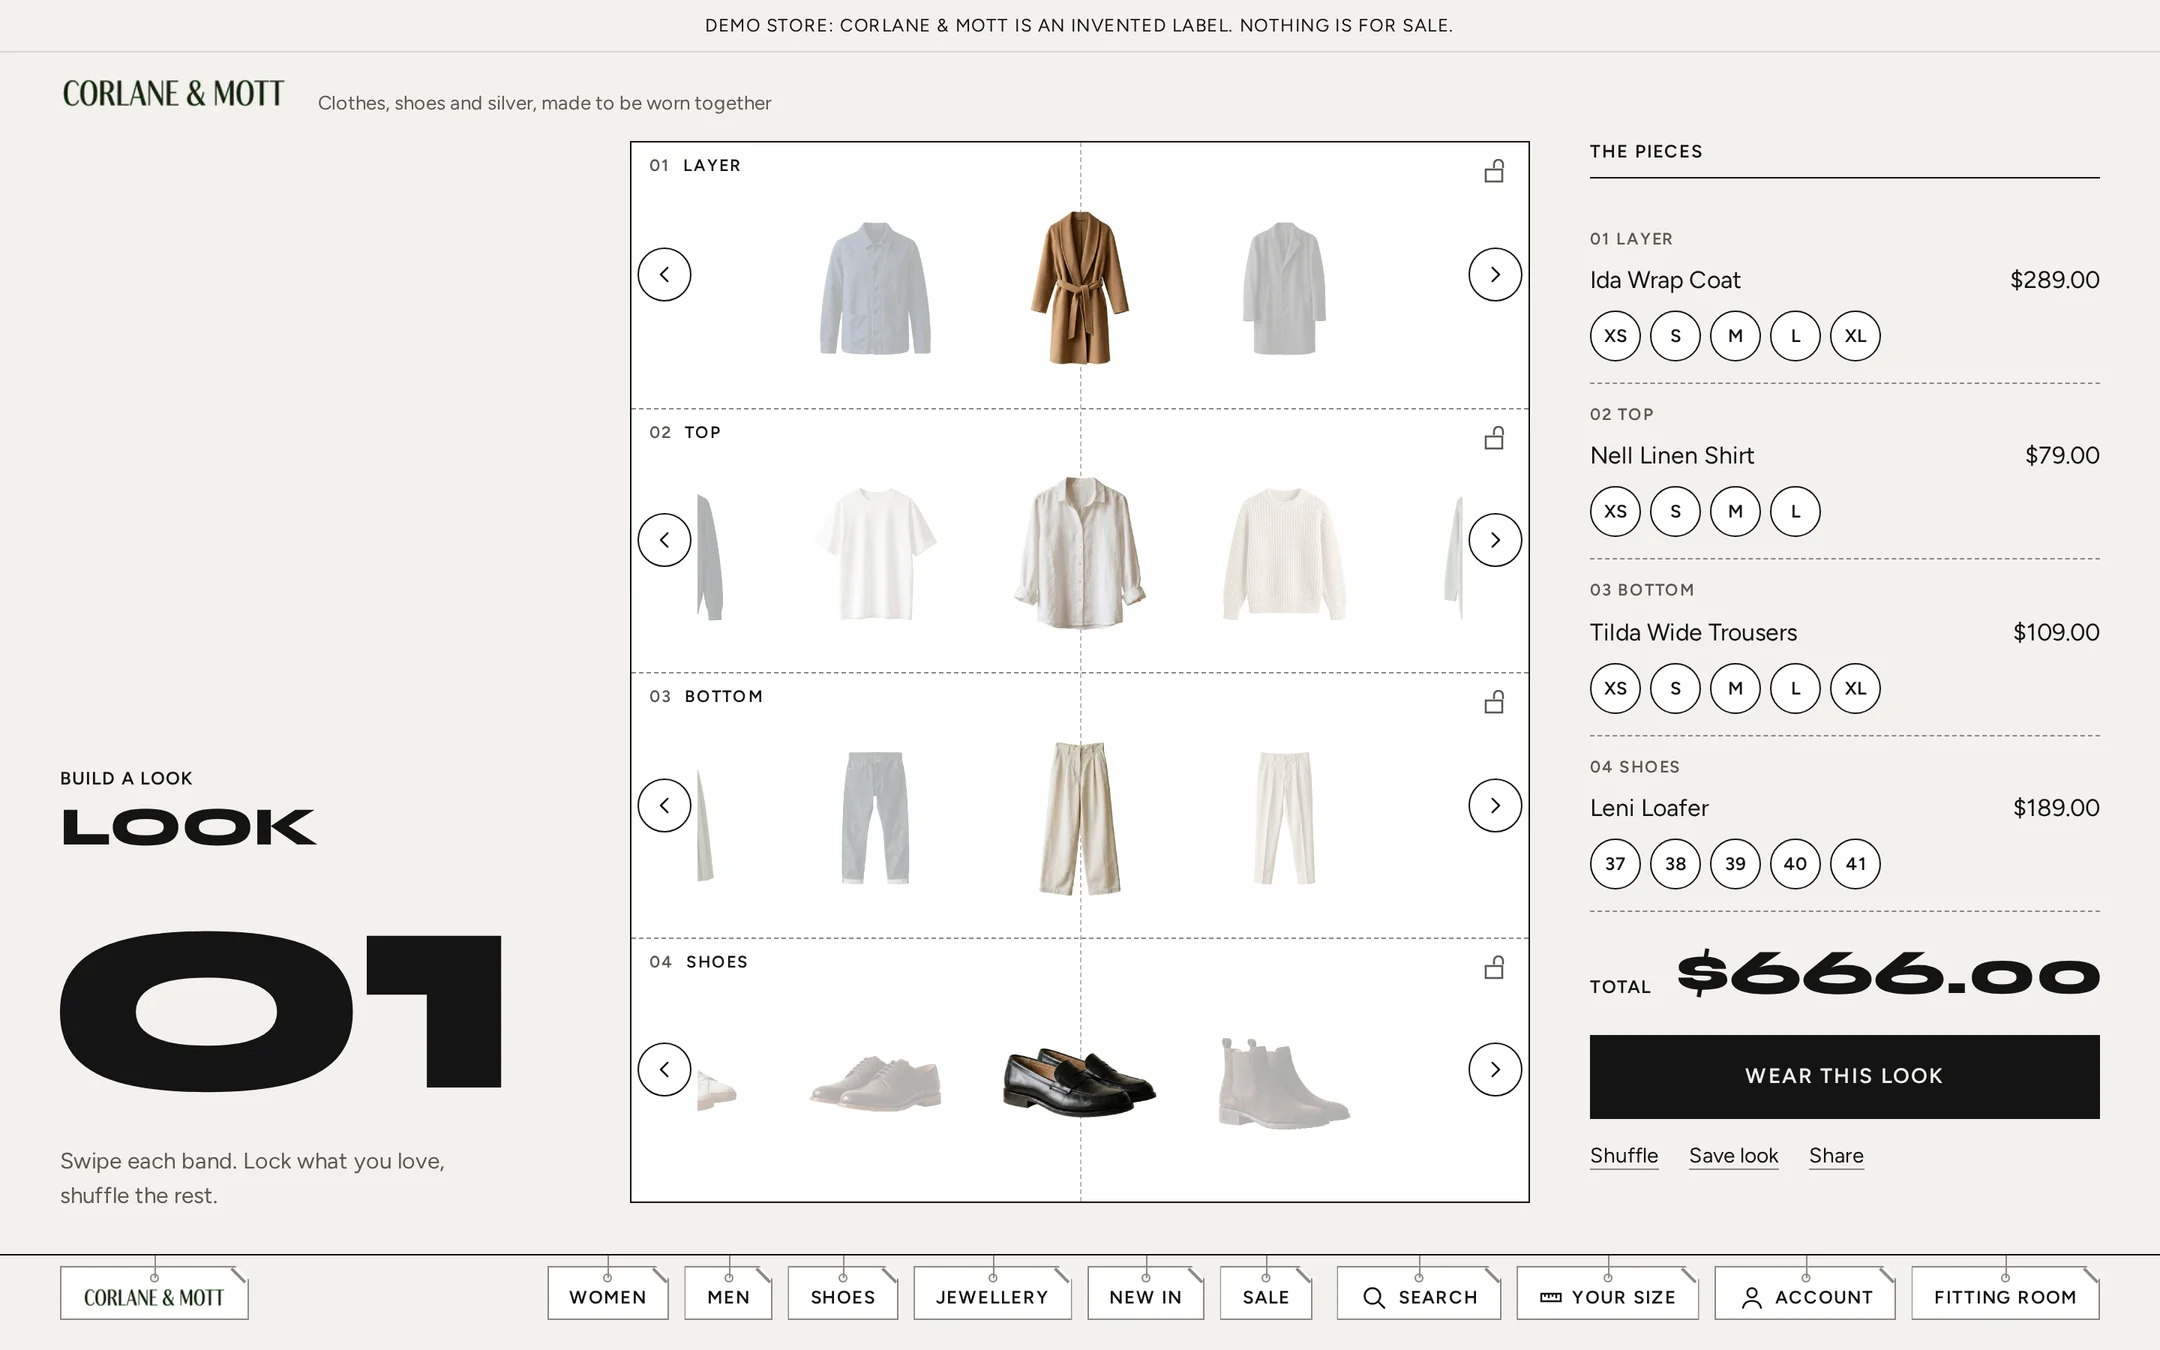Shuffle the look
Viewport: 2160px width, 1350px height.
1624,1156
